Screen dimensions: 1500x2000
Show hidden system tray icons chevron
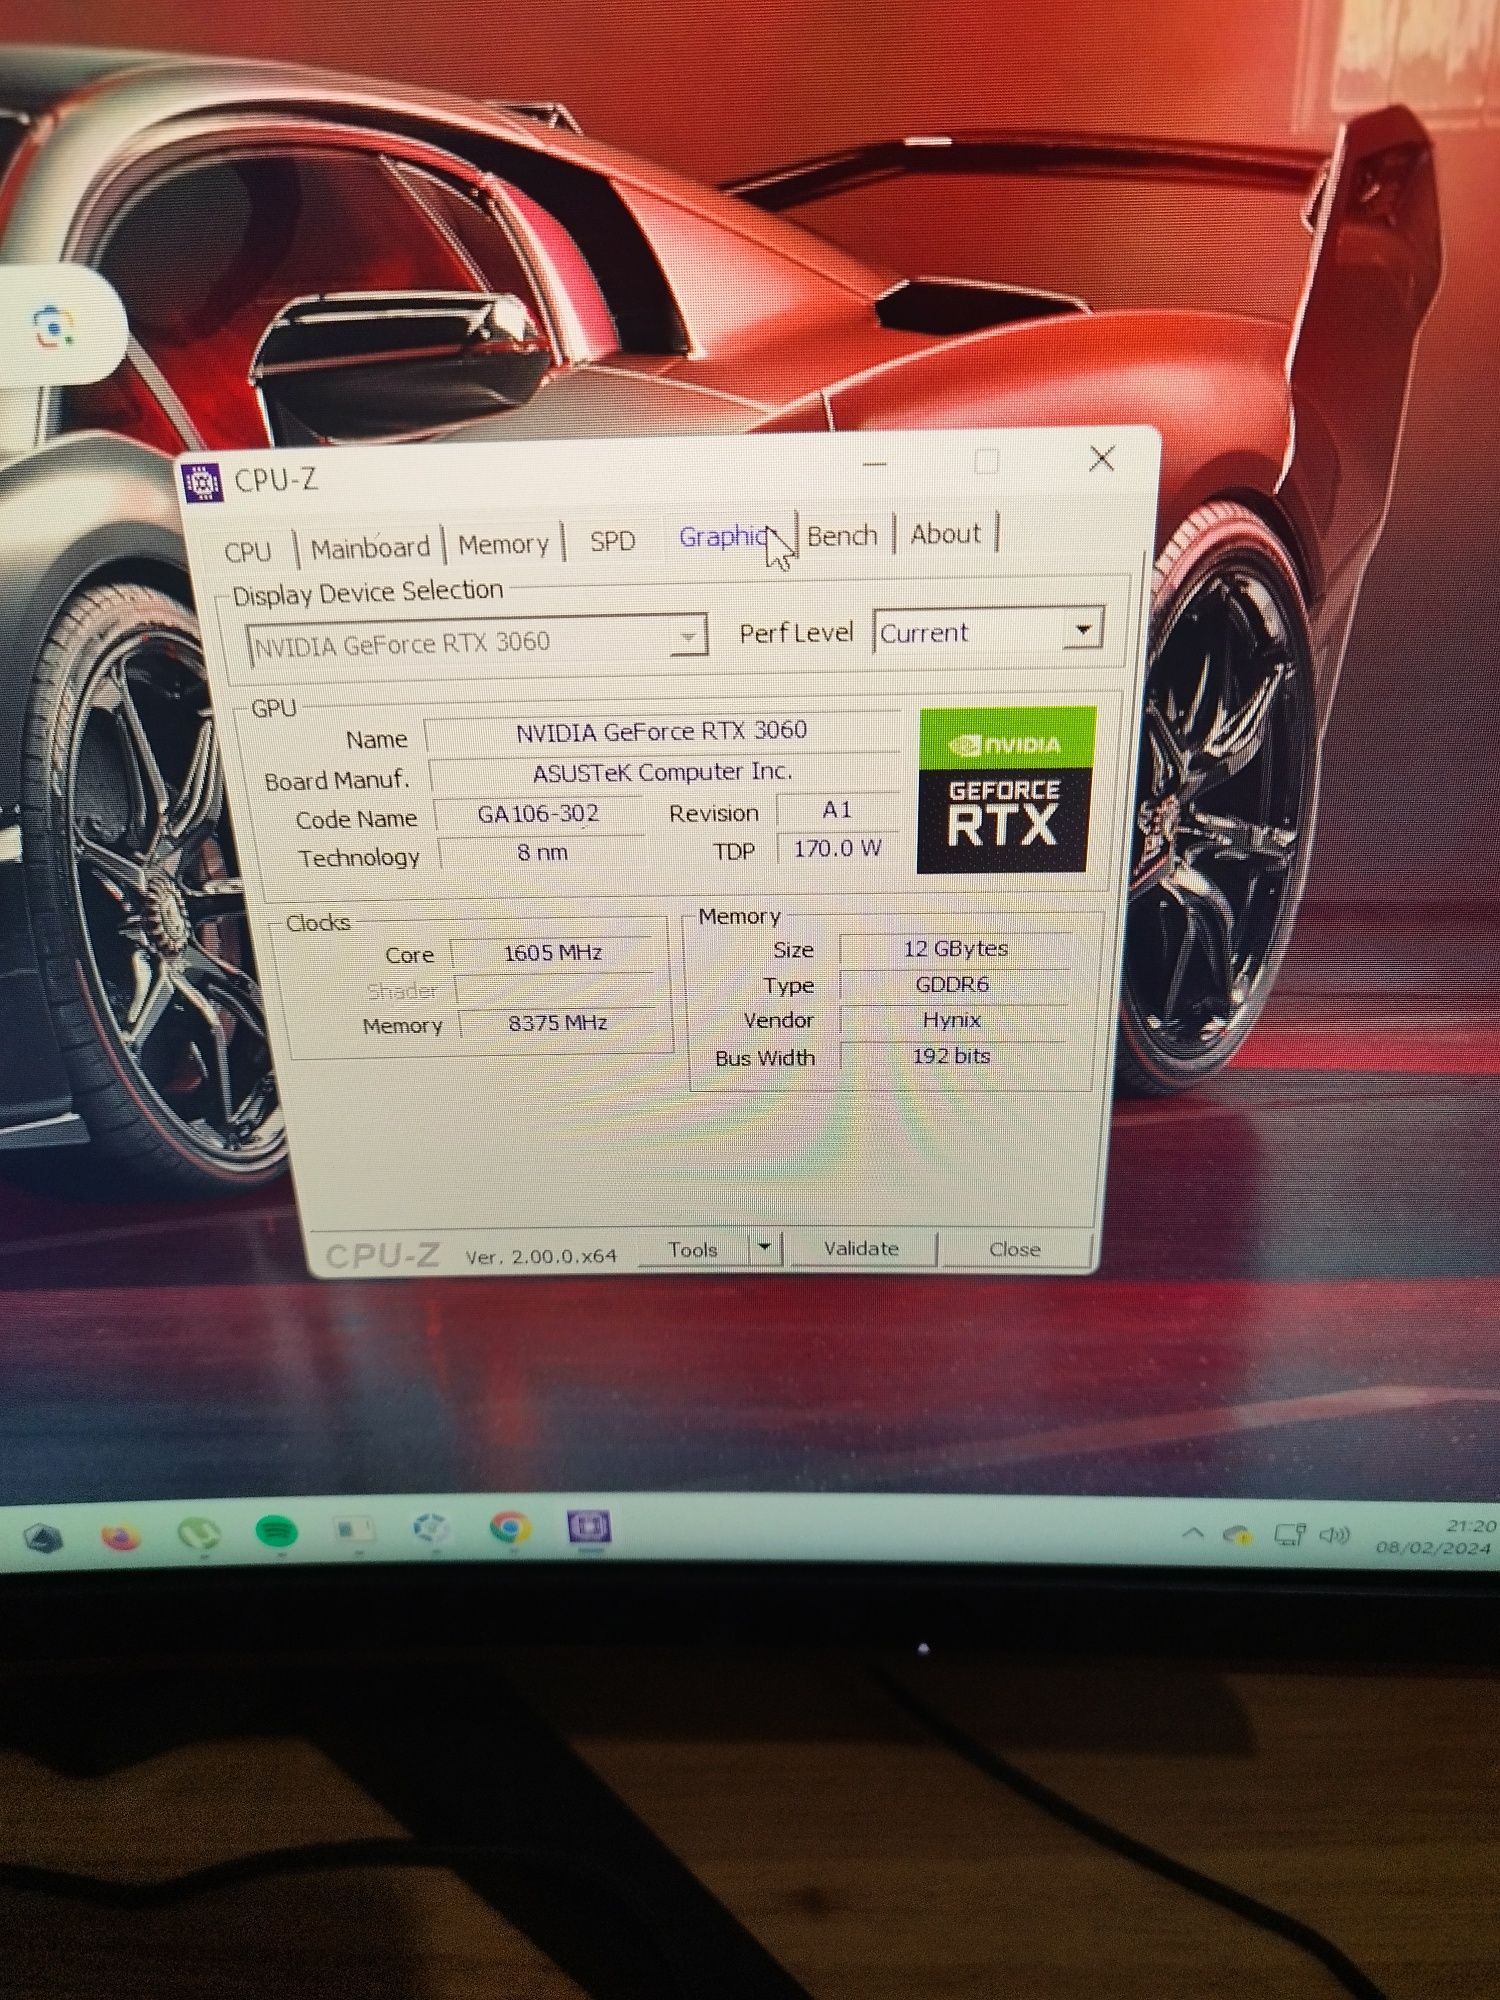1192,1532
